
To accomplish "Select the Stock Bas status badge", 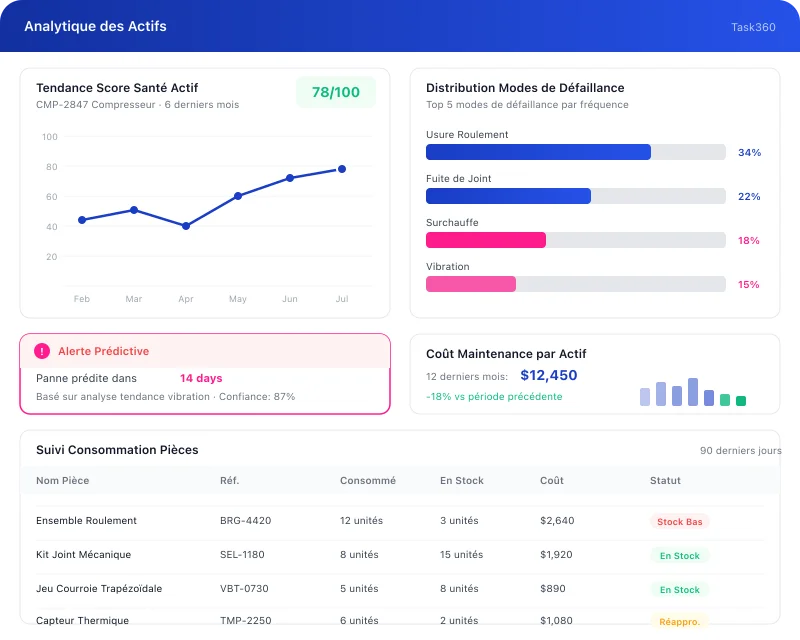I will [x=679, y=522].
